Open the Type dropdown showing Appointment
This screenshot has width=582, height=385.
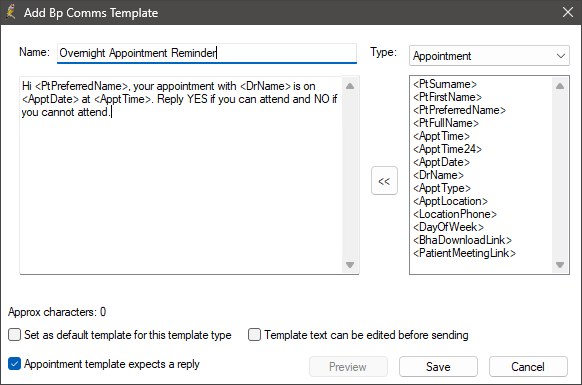point(489,56)
